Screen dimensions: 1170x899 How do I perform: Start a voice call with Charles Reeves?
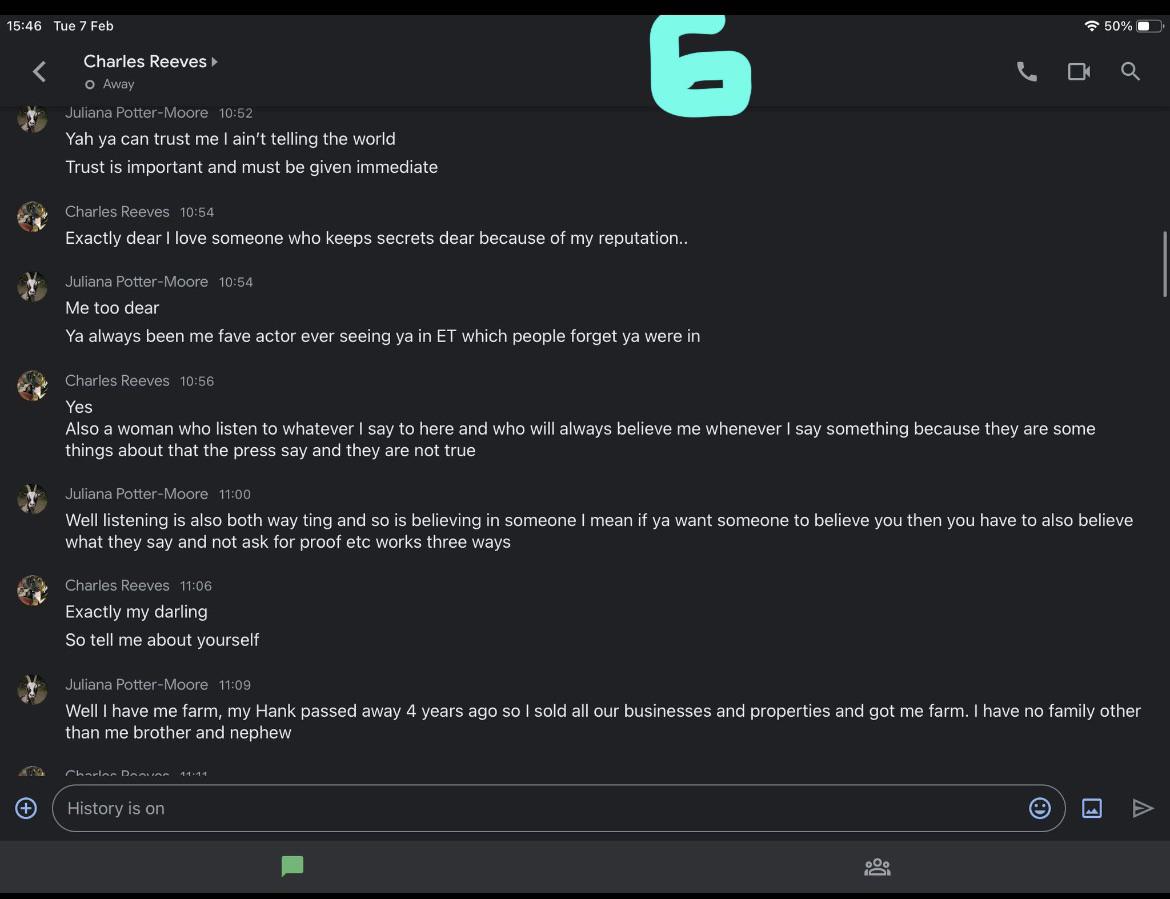[1026, 71]
